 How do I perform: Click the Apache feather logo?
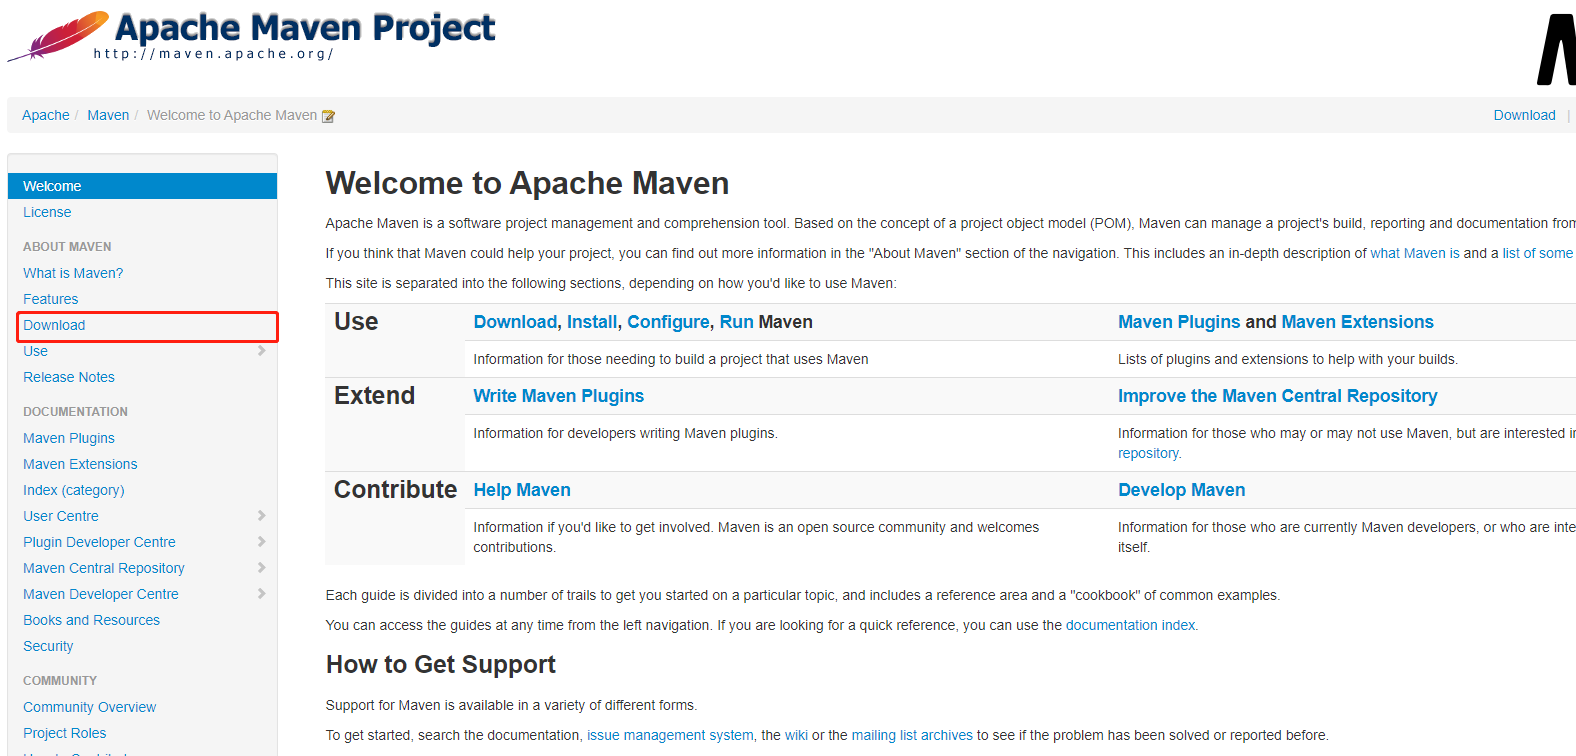[60, 36]
